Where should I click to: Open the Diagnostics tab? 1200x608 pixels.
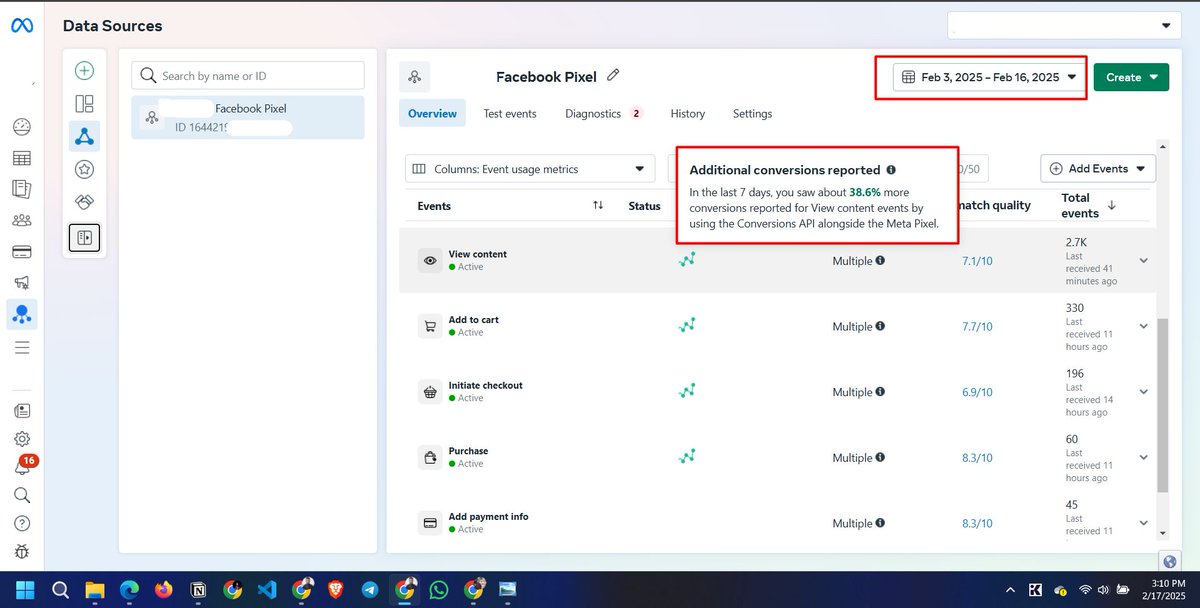[603, 114]
